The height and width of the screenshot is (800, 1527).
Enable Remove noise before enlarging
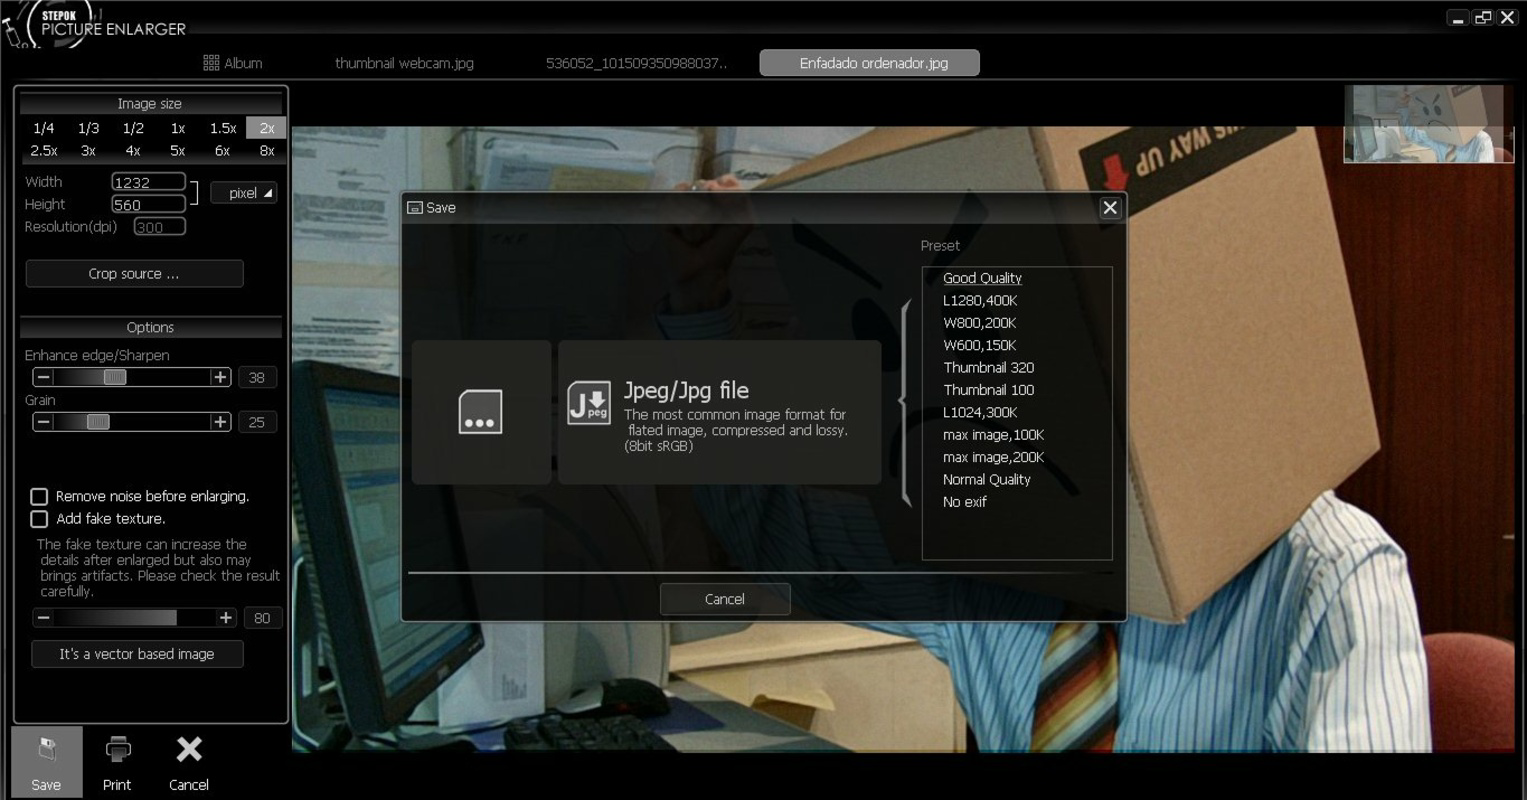(x=39, y=496)
